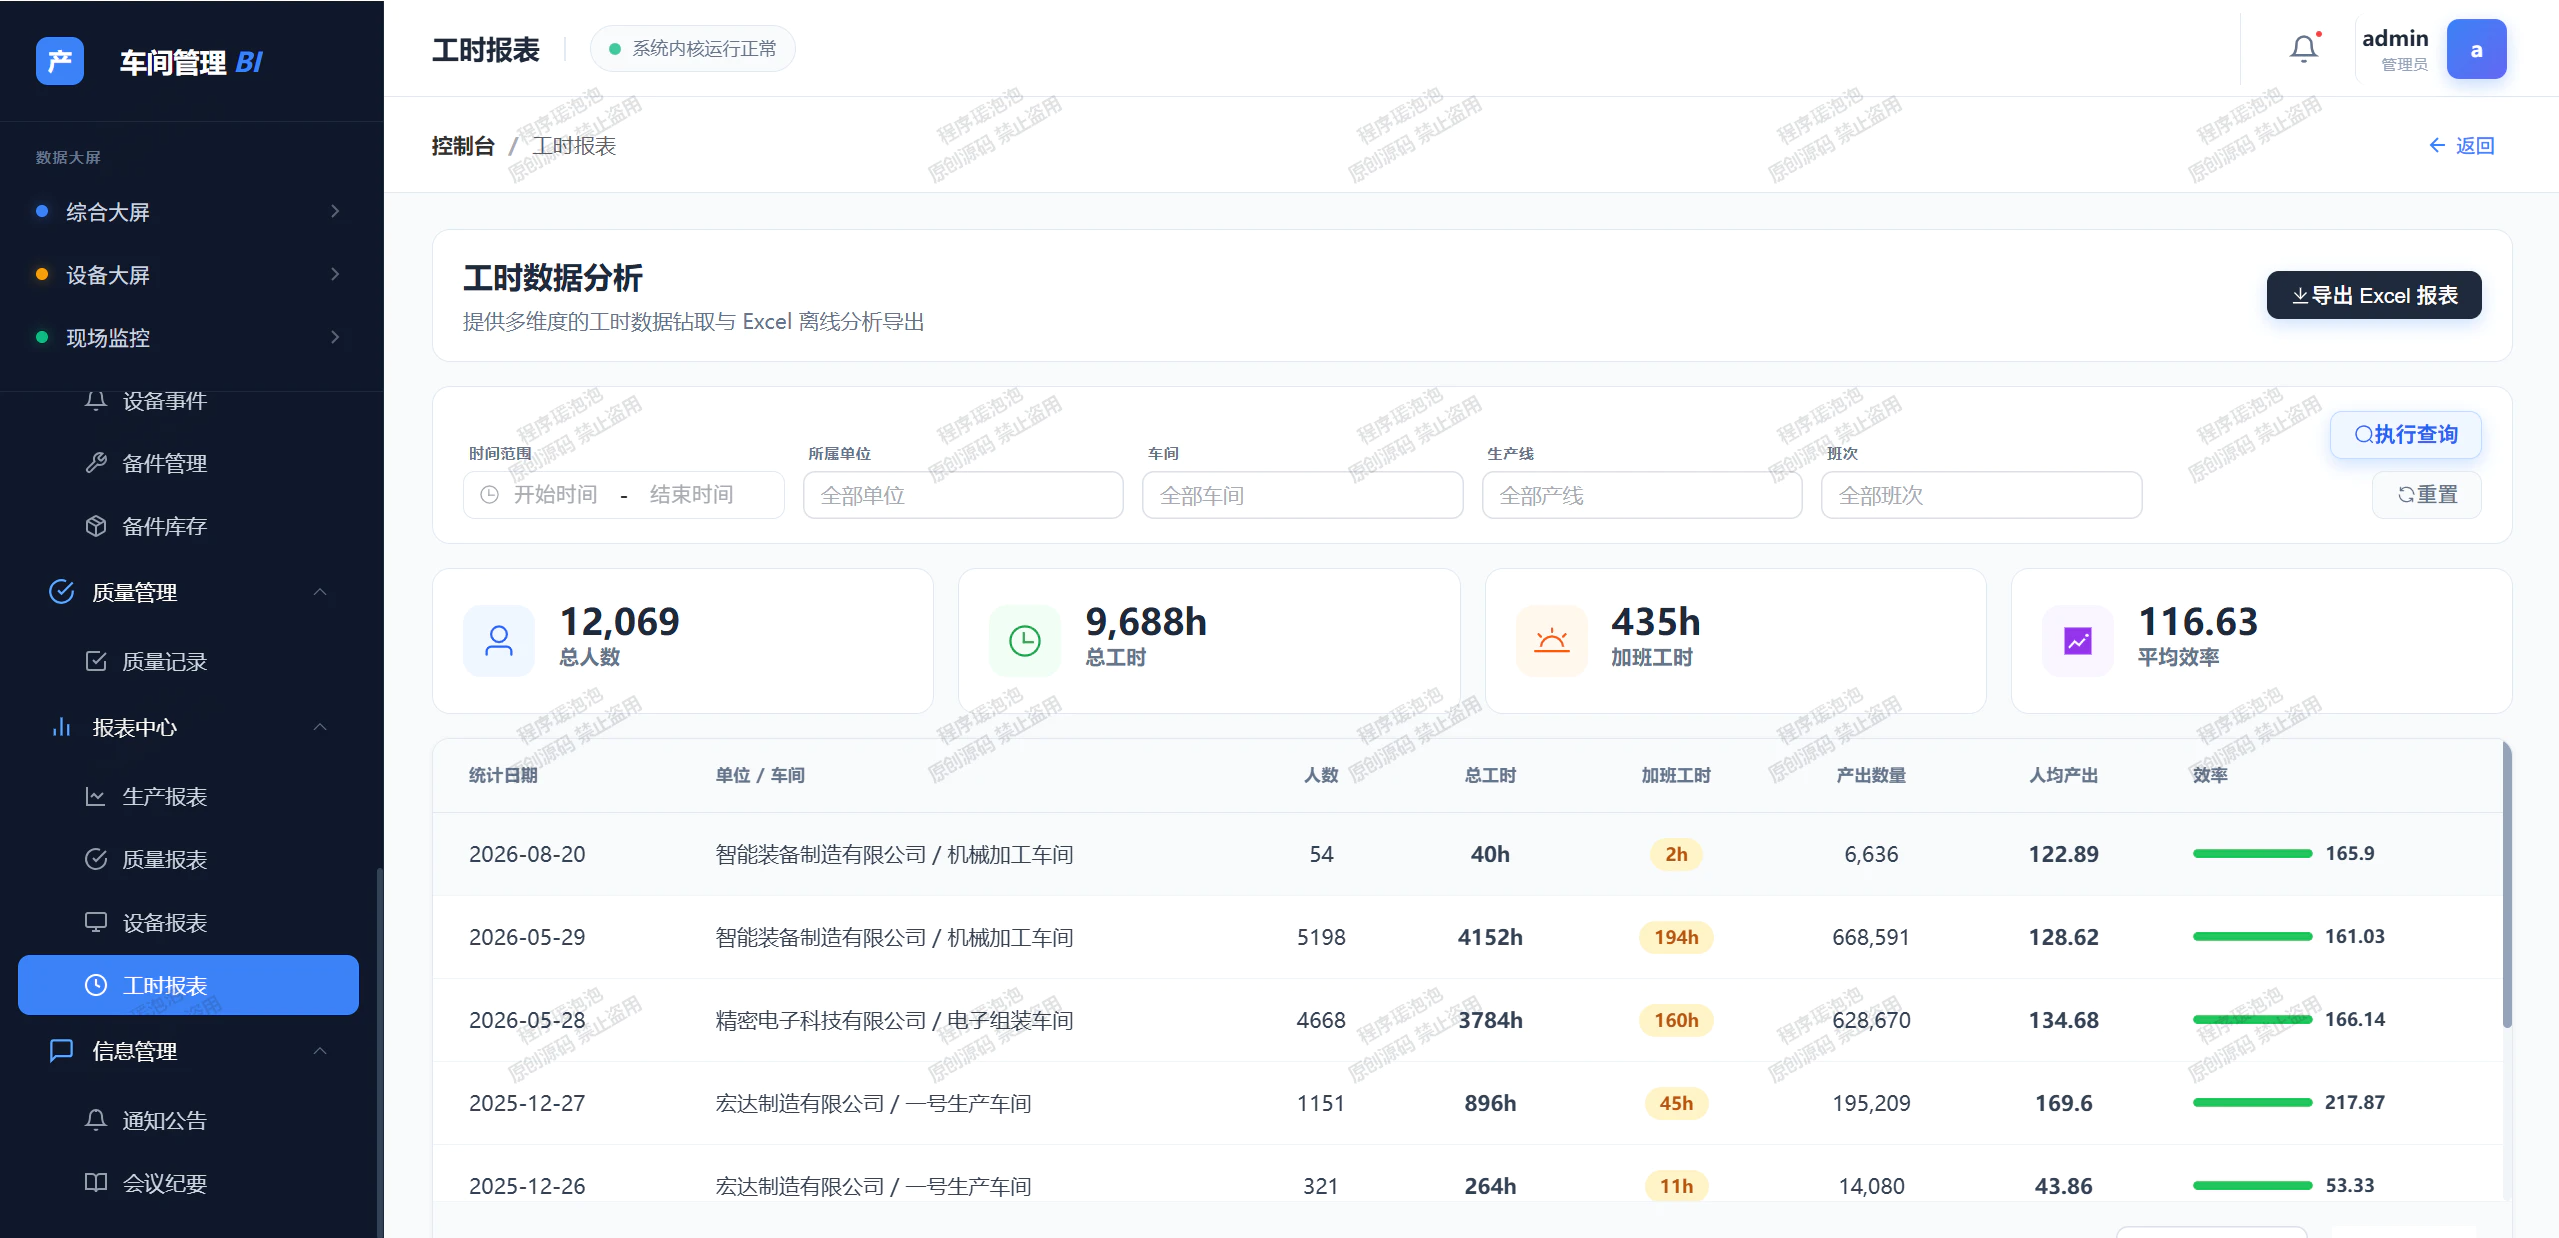Open the 全部车间 dropdown

(x=1302, y=495)
